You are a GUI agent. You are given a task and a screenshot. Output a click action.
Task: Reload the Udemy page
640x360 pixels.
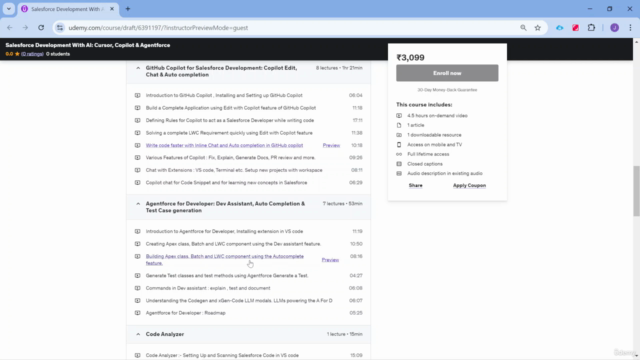tap(41, 28)
